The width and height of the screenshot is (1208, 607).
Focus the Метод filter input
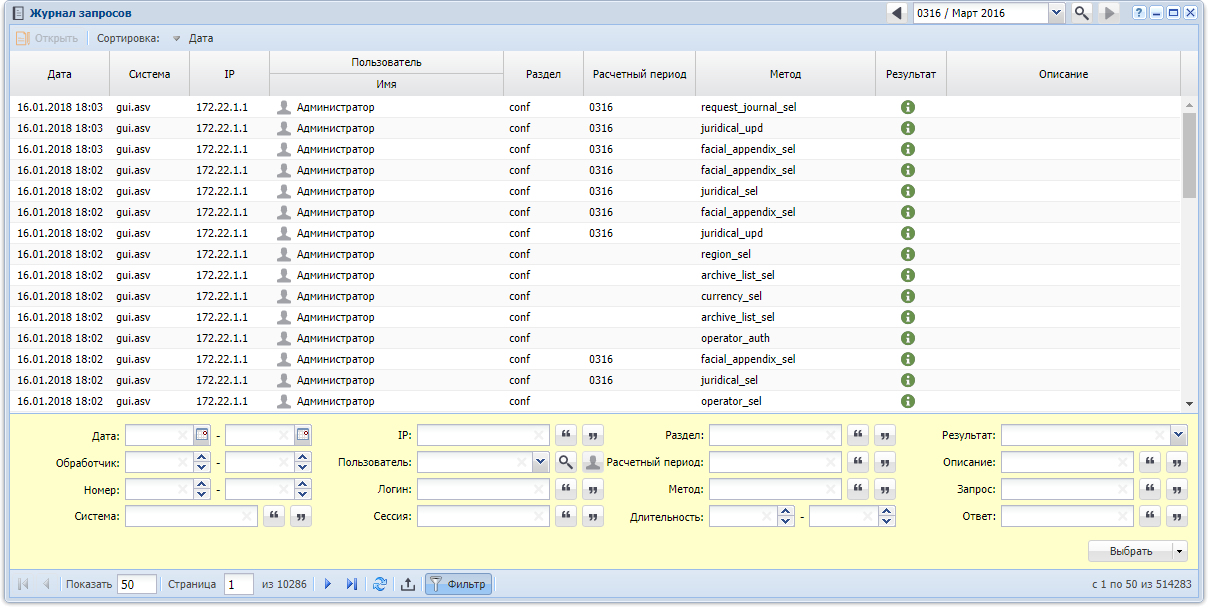point(775,489)
